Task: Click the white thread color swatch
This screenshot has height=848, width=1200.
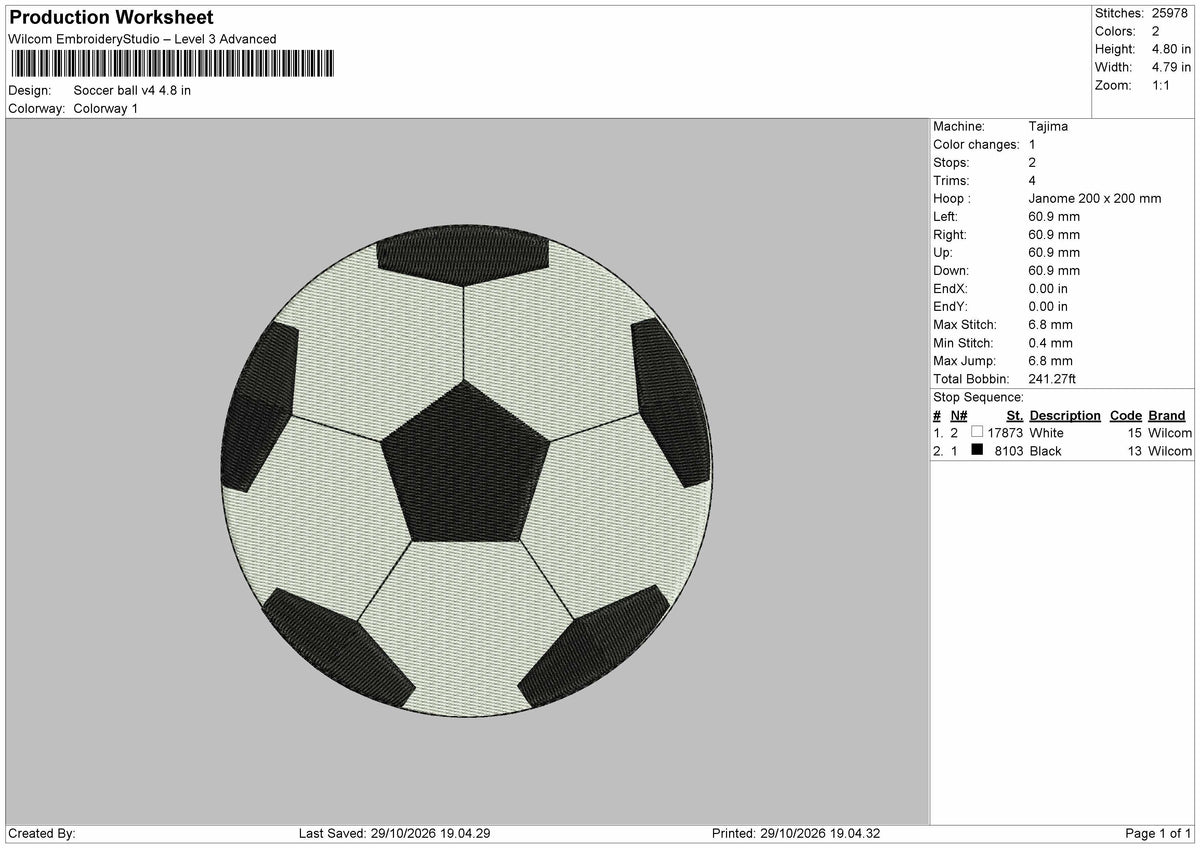Action: pos(977,432)
